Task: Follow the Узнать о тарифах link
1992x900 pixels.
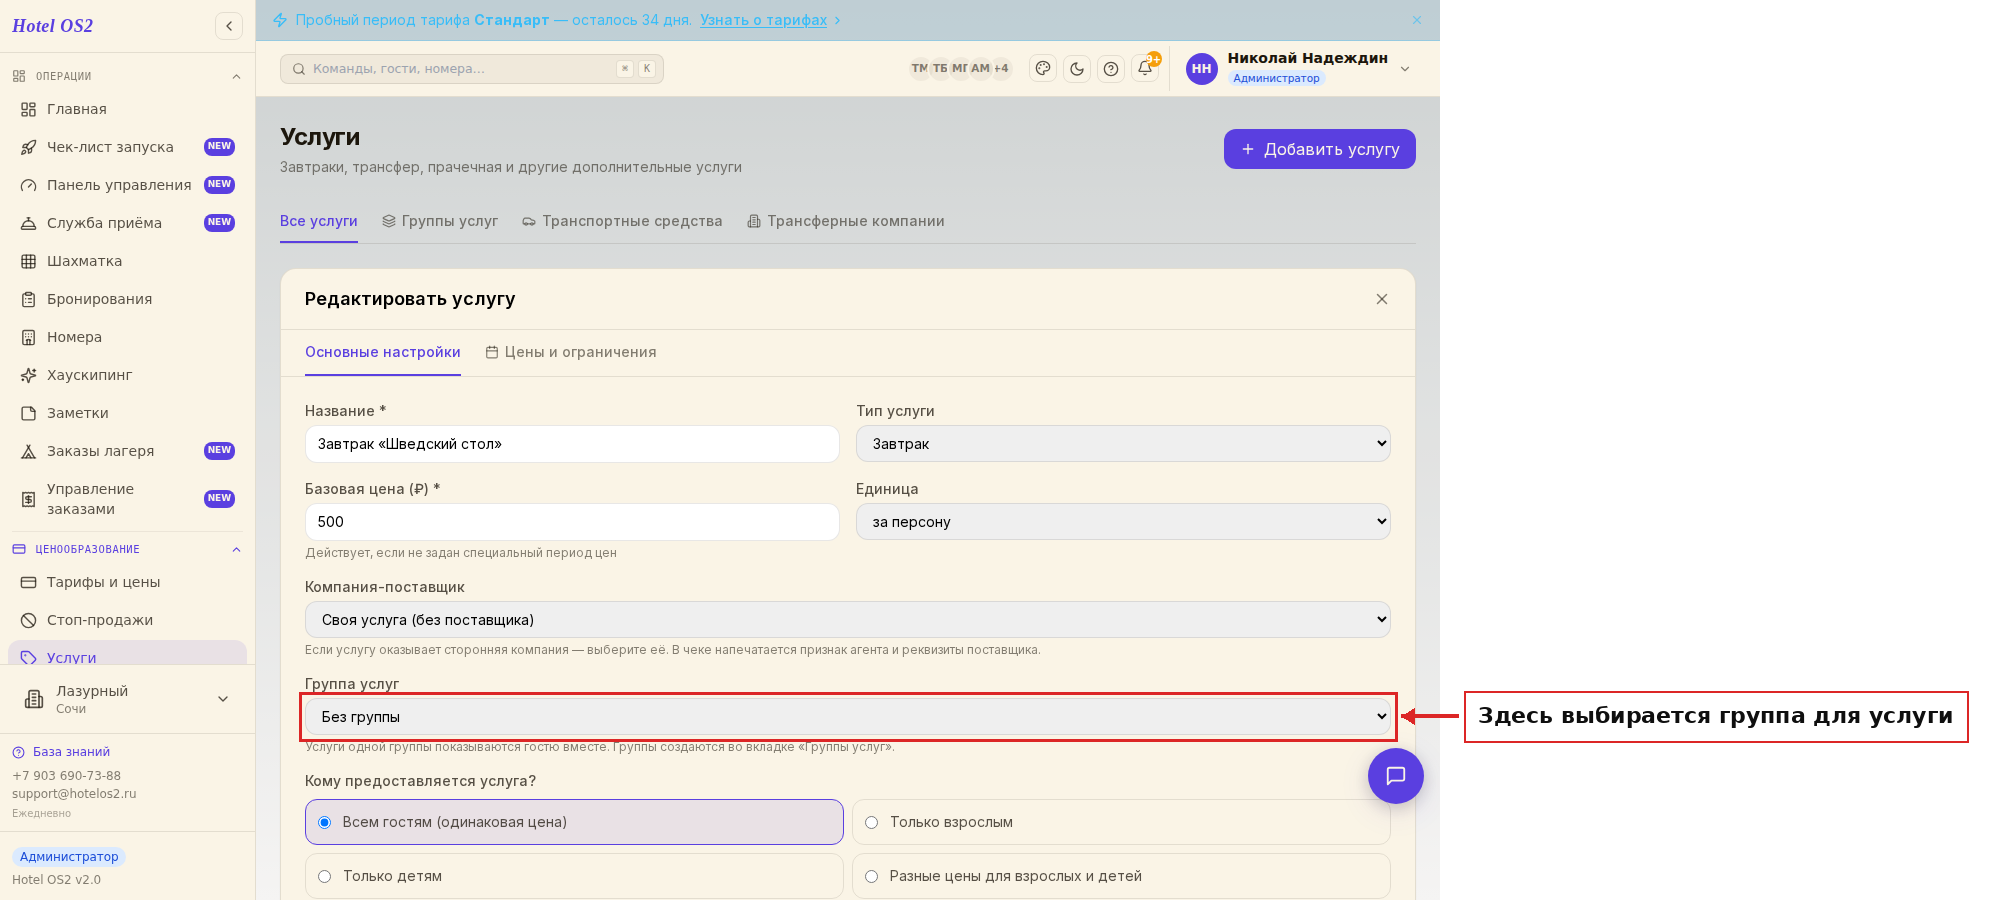Action: [764, 20]
